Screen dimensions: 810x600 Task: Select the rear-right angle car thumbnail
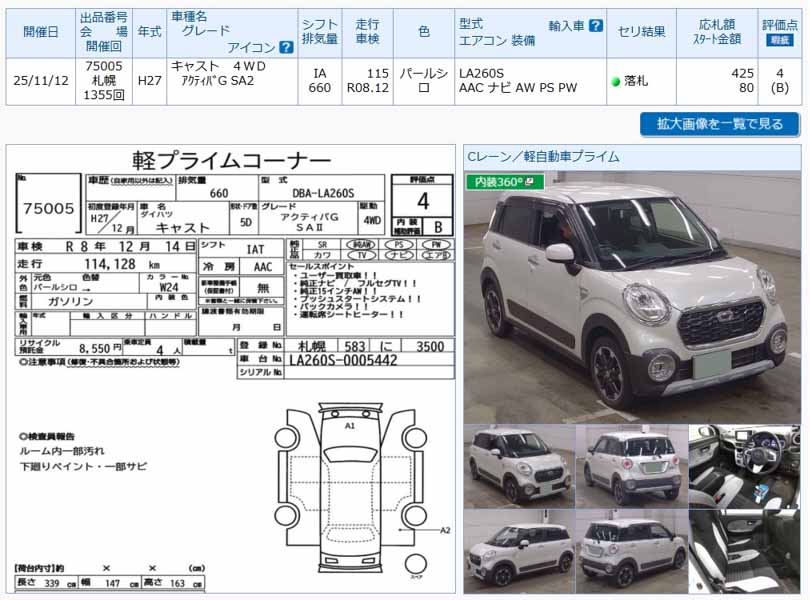[x=632, y=552]
